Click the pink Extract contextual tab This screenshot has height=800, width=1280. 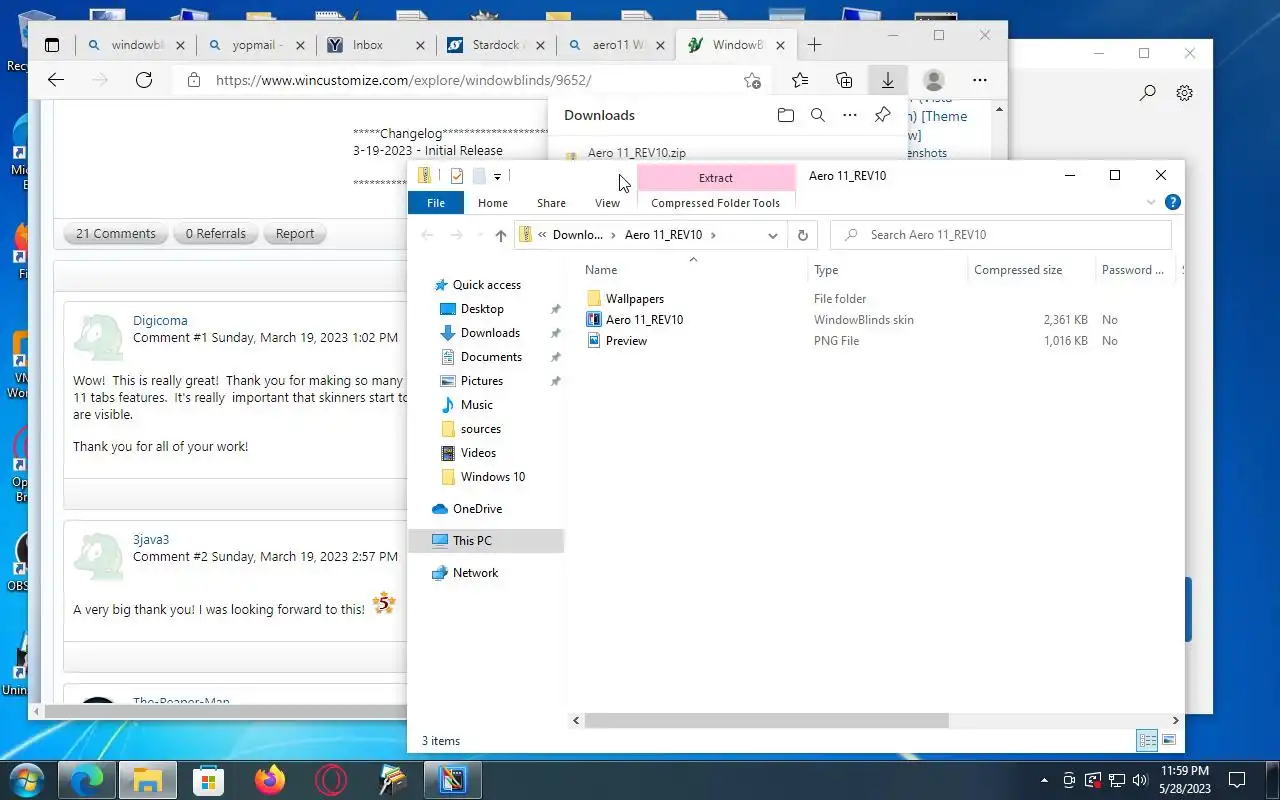pyautogui.click(x=715, y=177)
